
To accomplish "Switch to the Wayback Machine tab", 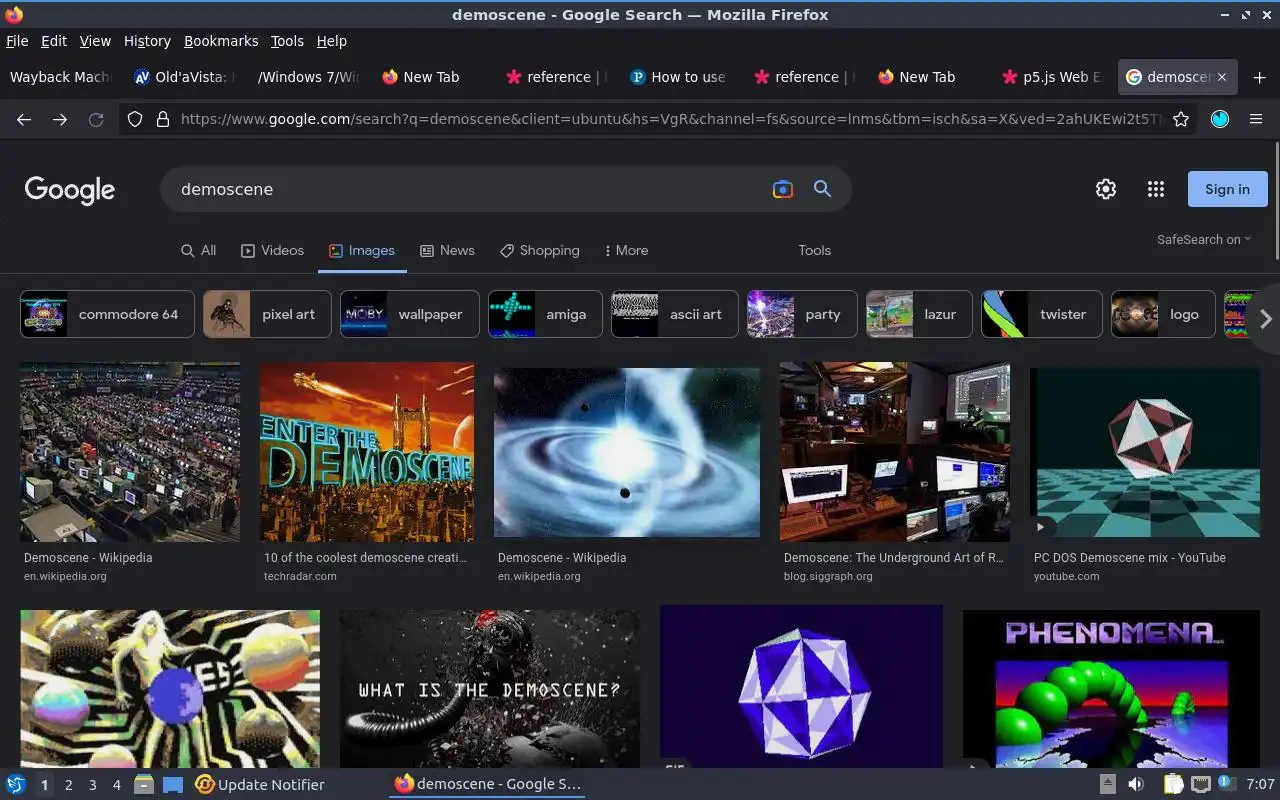I will [x=60, y=77].
